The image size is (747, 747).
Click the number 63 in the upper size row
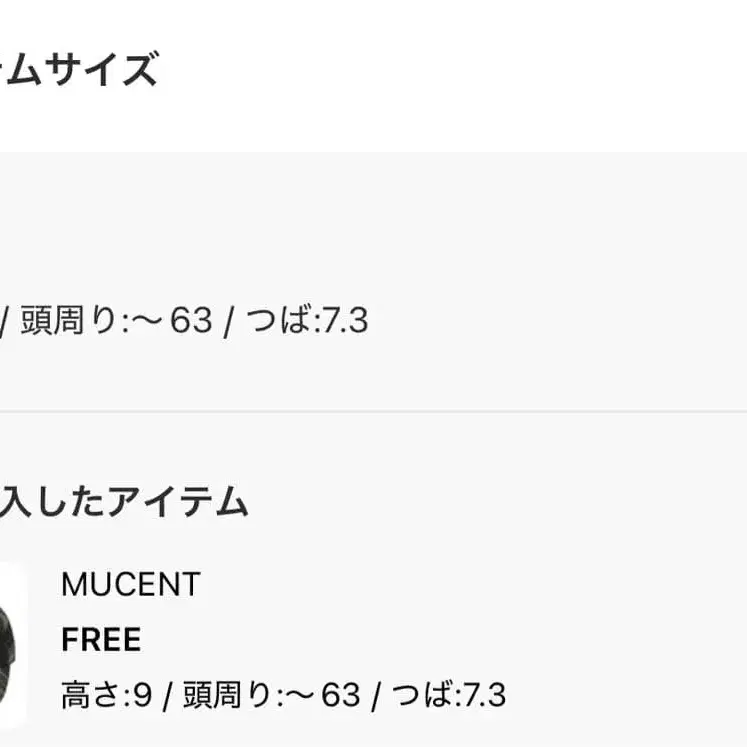(191, 321)
